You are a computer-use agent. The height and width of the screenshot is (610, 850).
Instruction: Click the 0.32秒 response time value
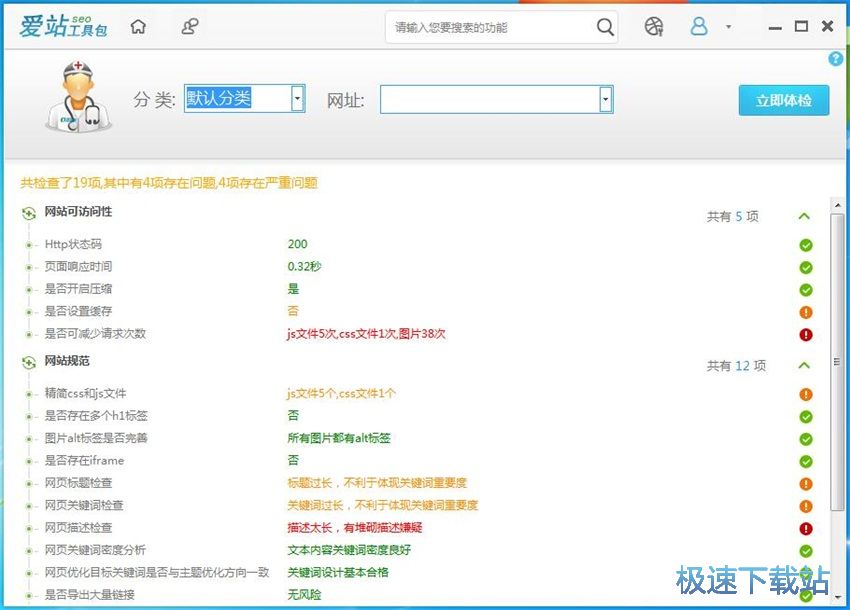pos(305,267)
